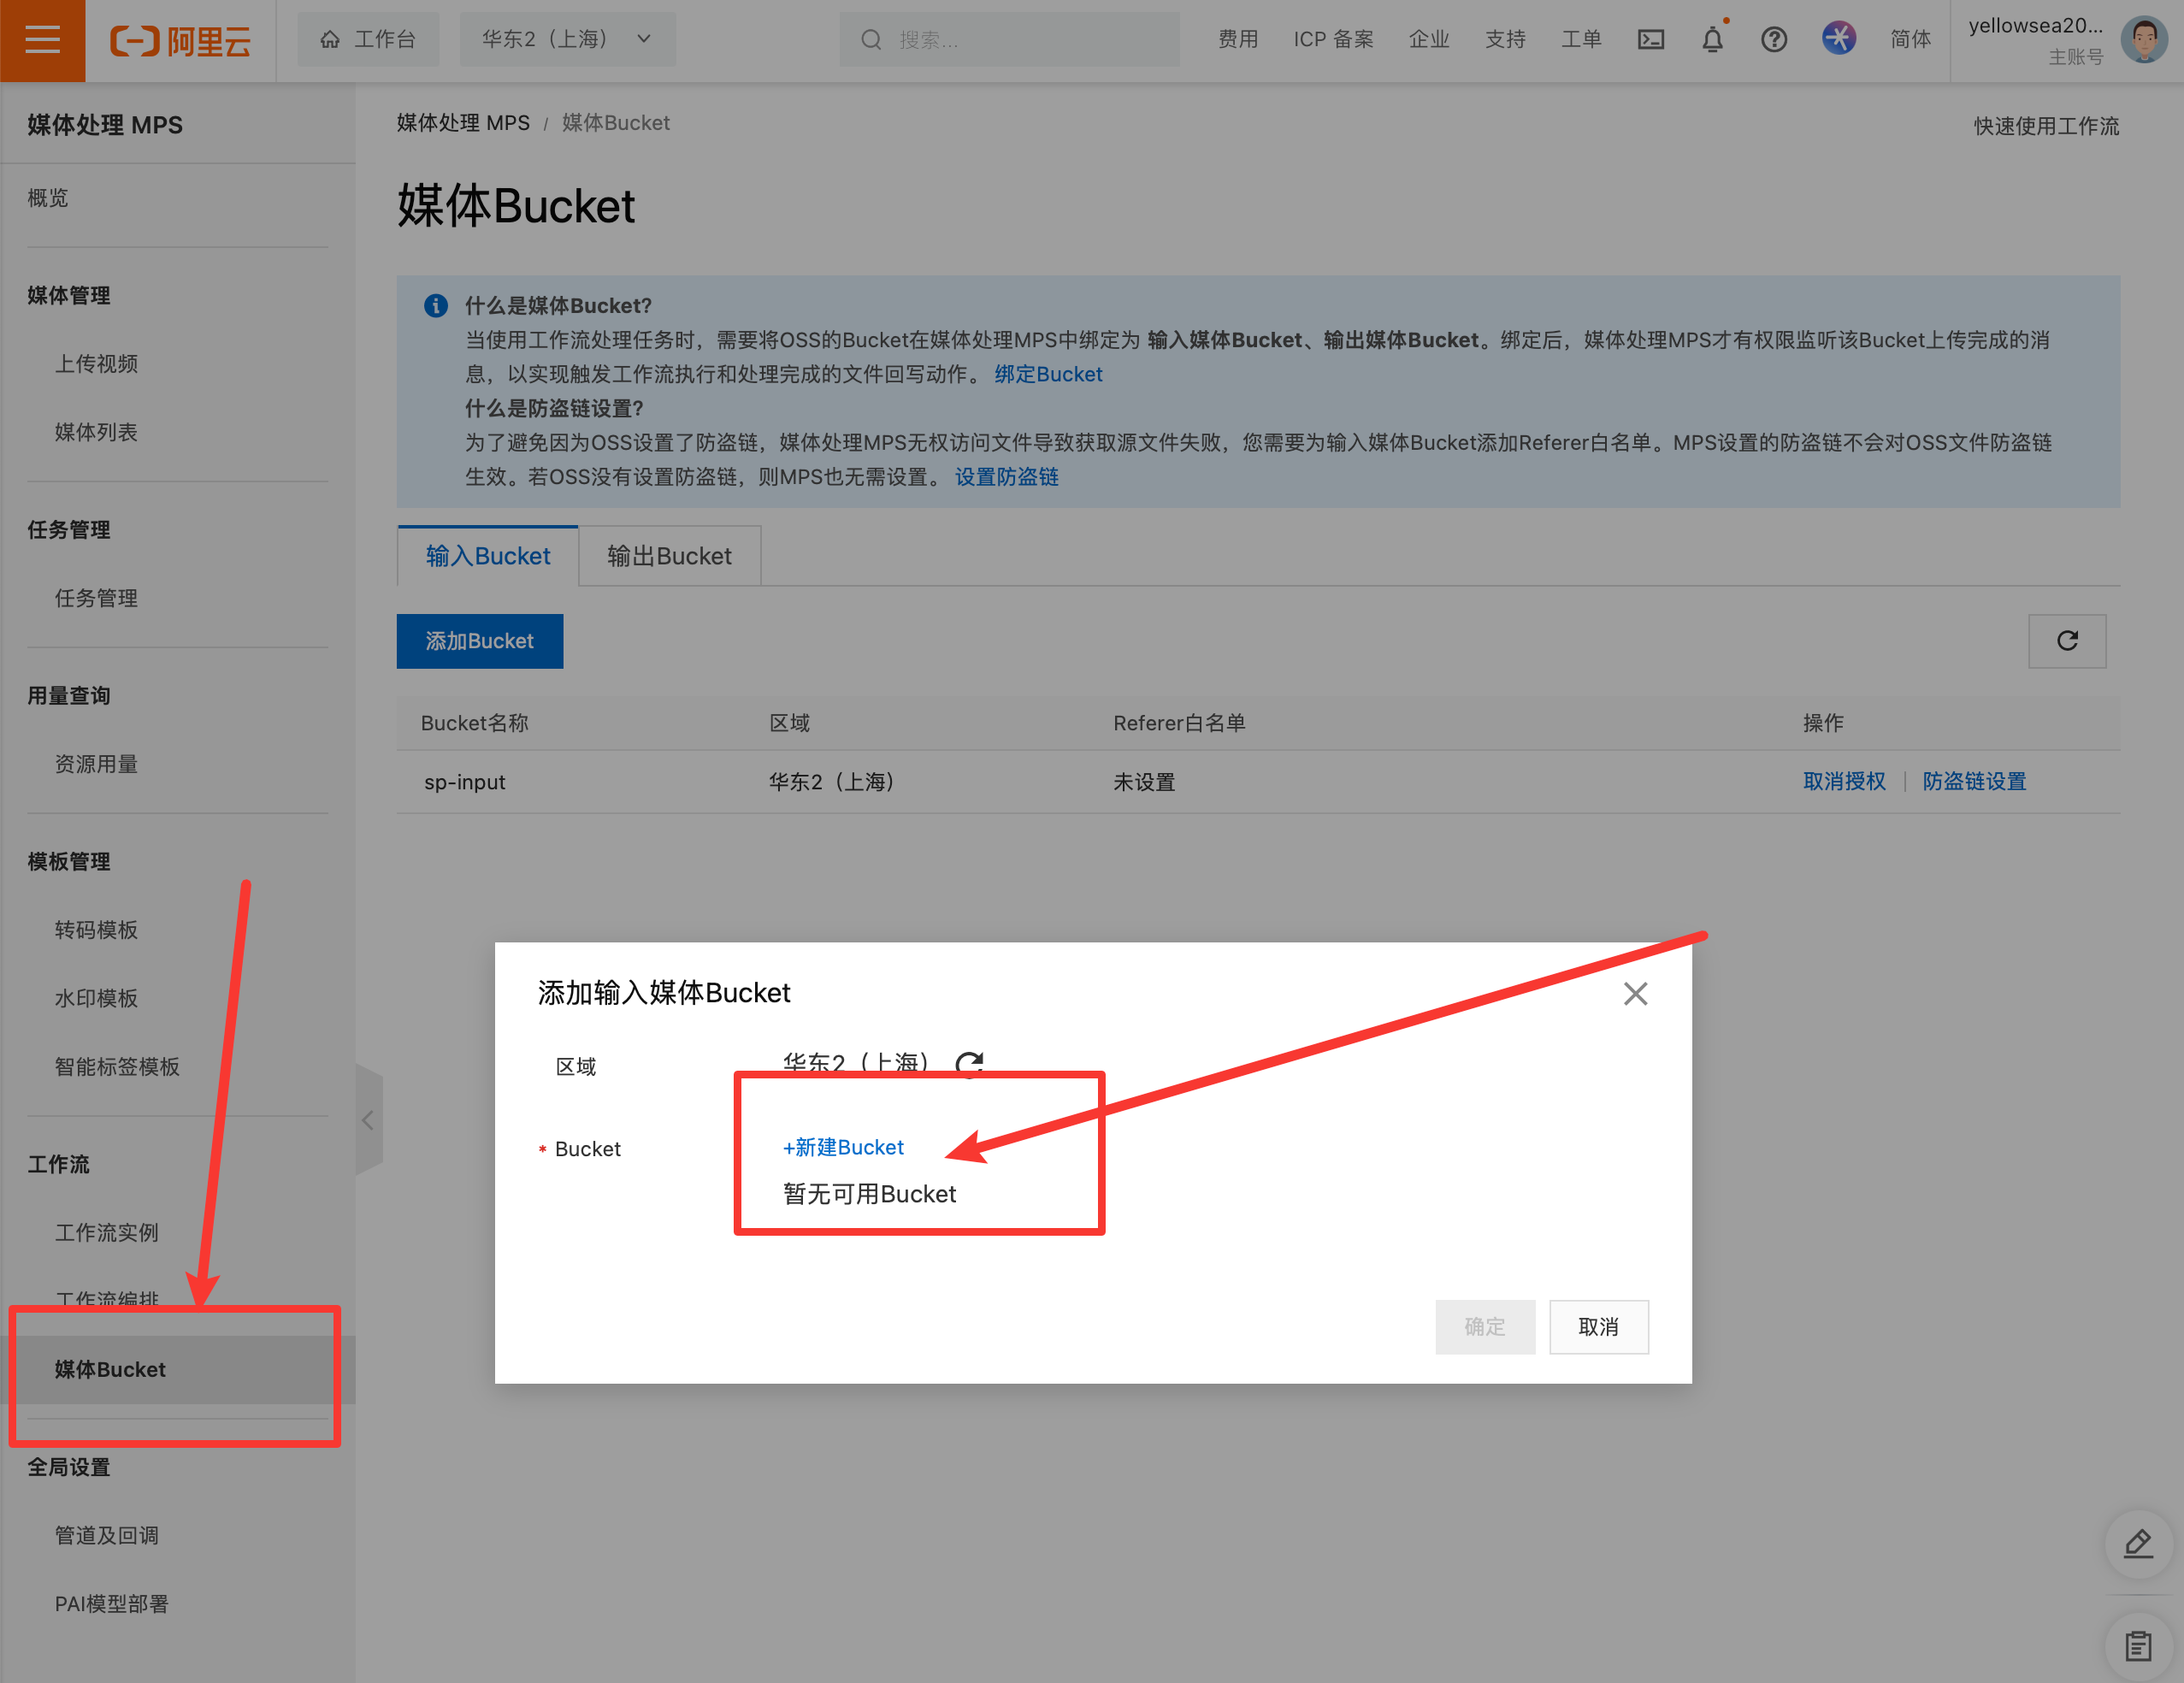Collapse the left sidebar panel
This screenshot has height=1683, width=2184.
pos(368,1120)
